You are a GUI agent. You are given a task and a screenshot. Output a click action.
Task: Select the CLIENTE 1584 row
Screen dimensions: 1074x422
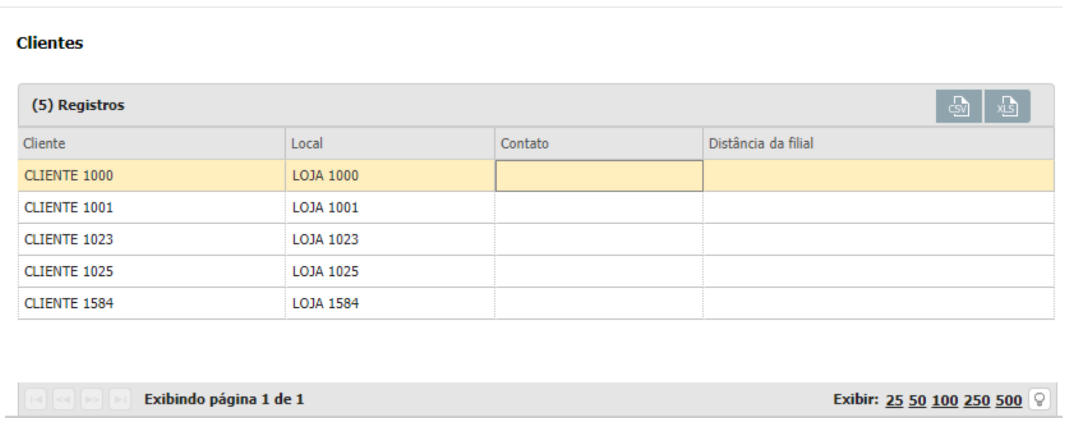69,304
